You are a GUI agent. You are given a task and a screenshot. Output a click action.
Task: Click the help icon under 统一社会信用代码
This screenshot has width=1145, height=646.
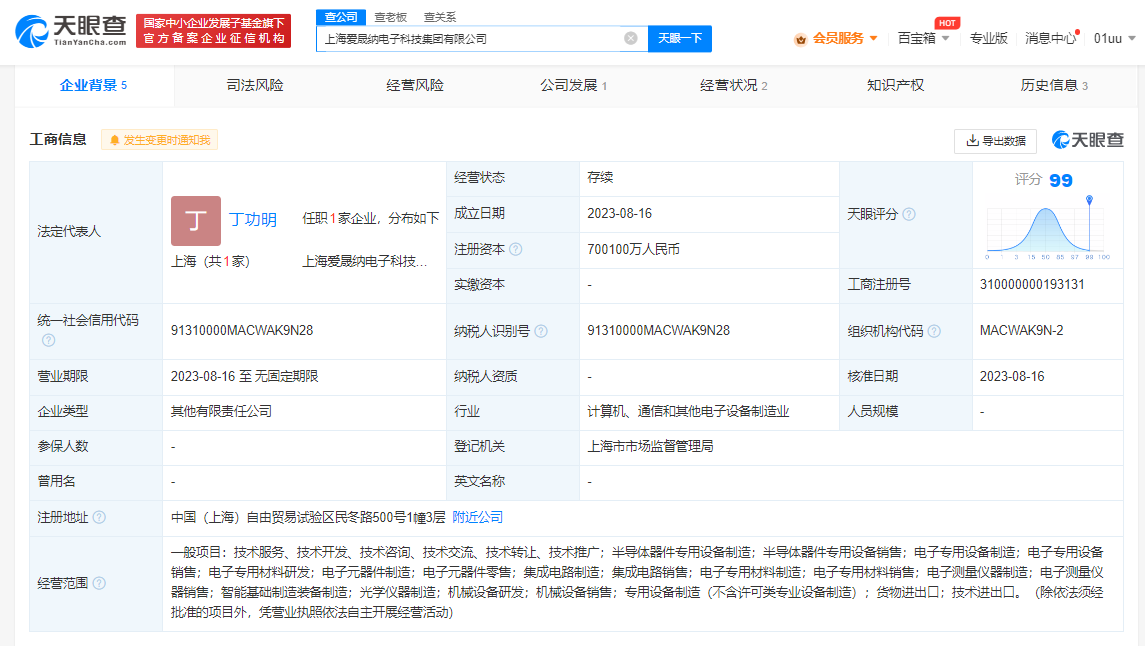click(48, 340)
